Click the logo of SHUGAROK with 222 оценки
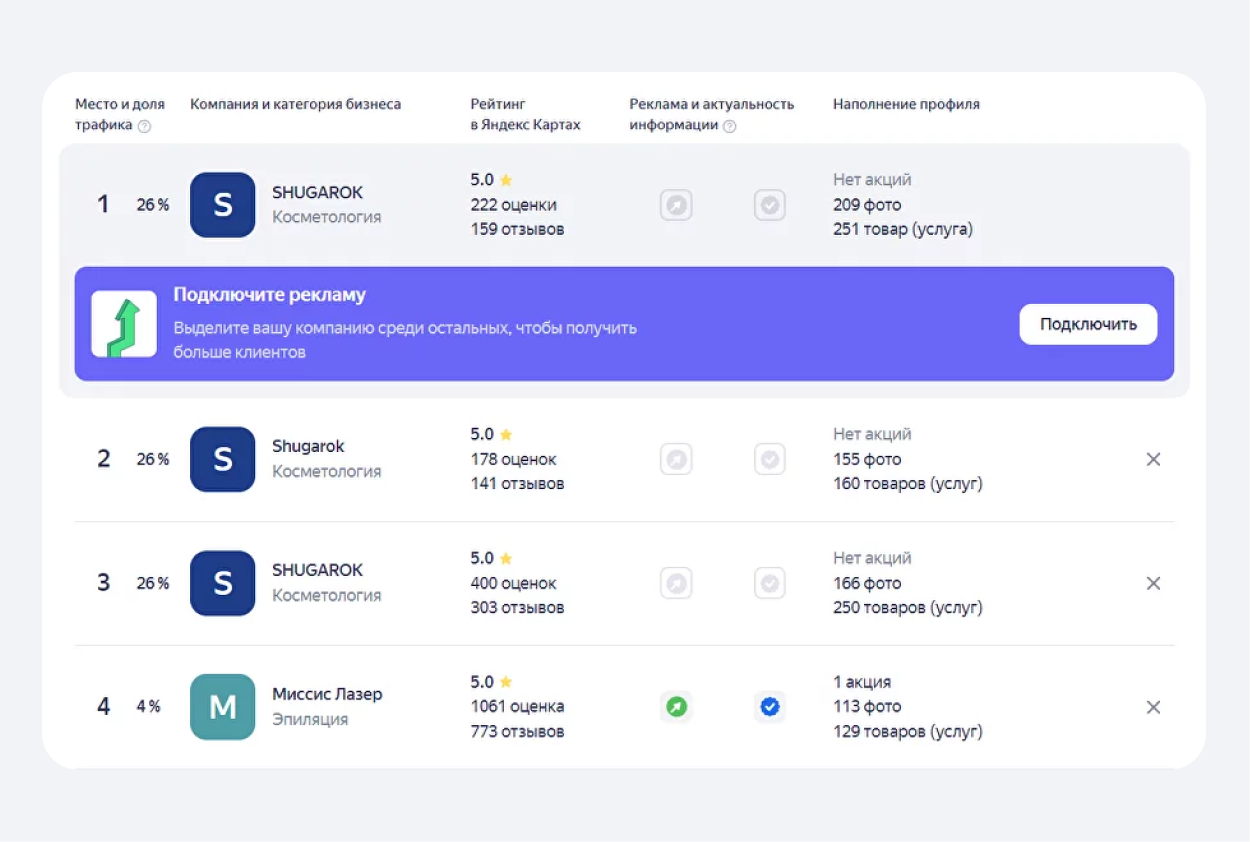The height and width of the screenshot is (842, 1250). pos(223,205)
